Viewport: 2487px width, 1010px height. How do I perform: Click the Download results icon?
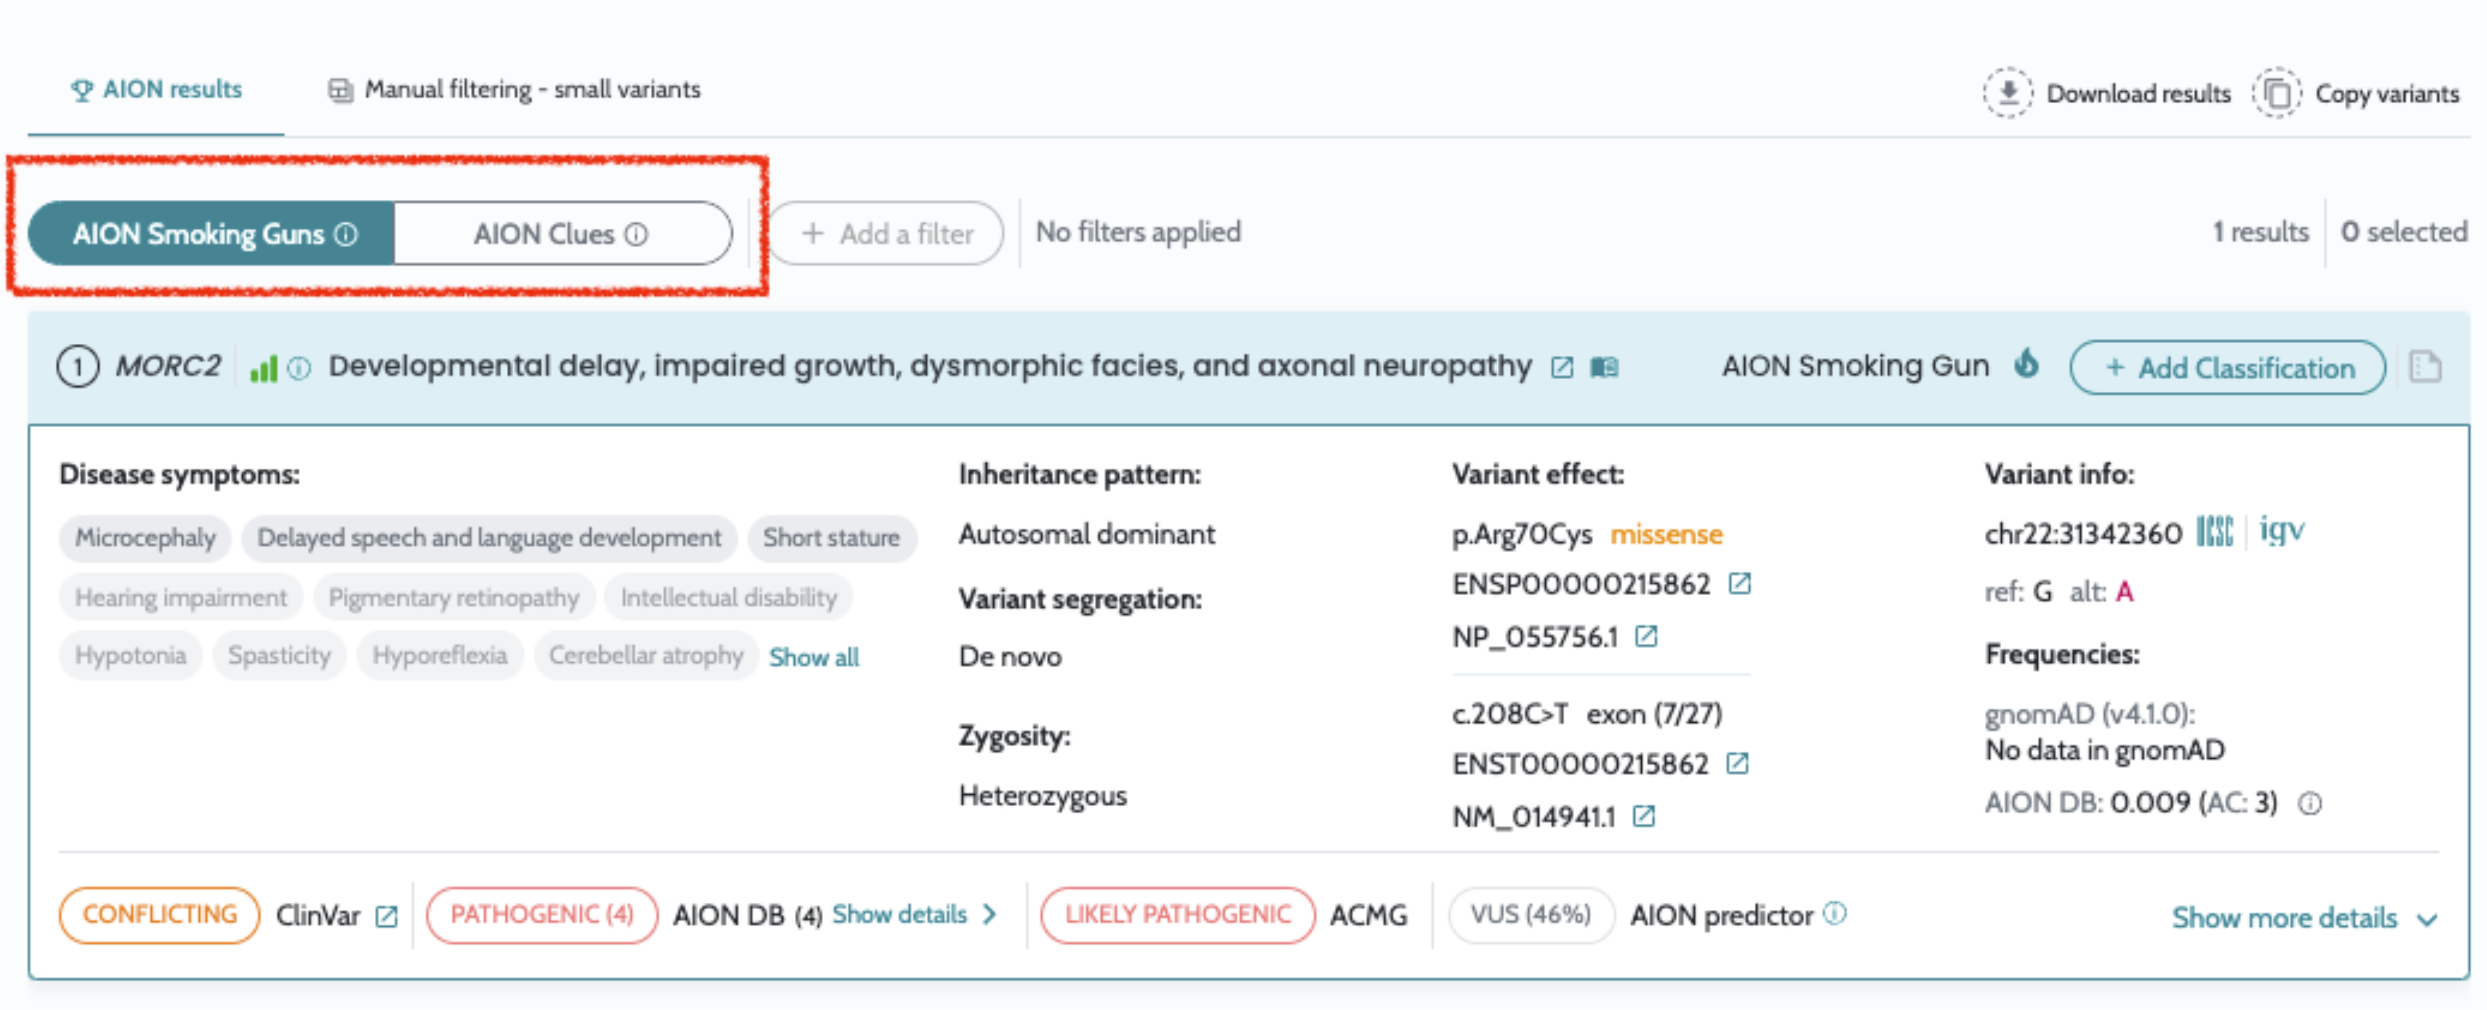2006,93
